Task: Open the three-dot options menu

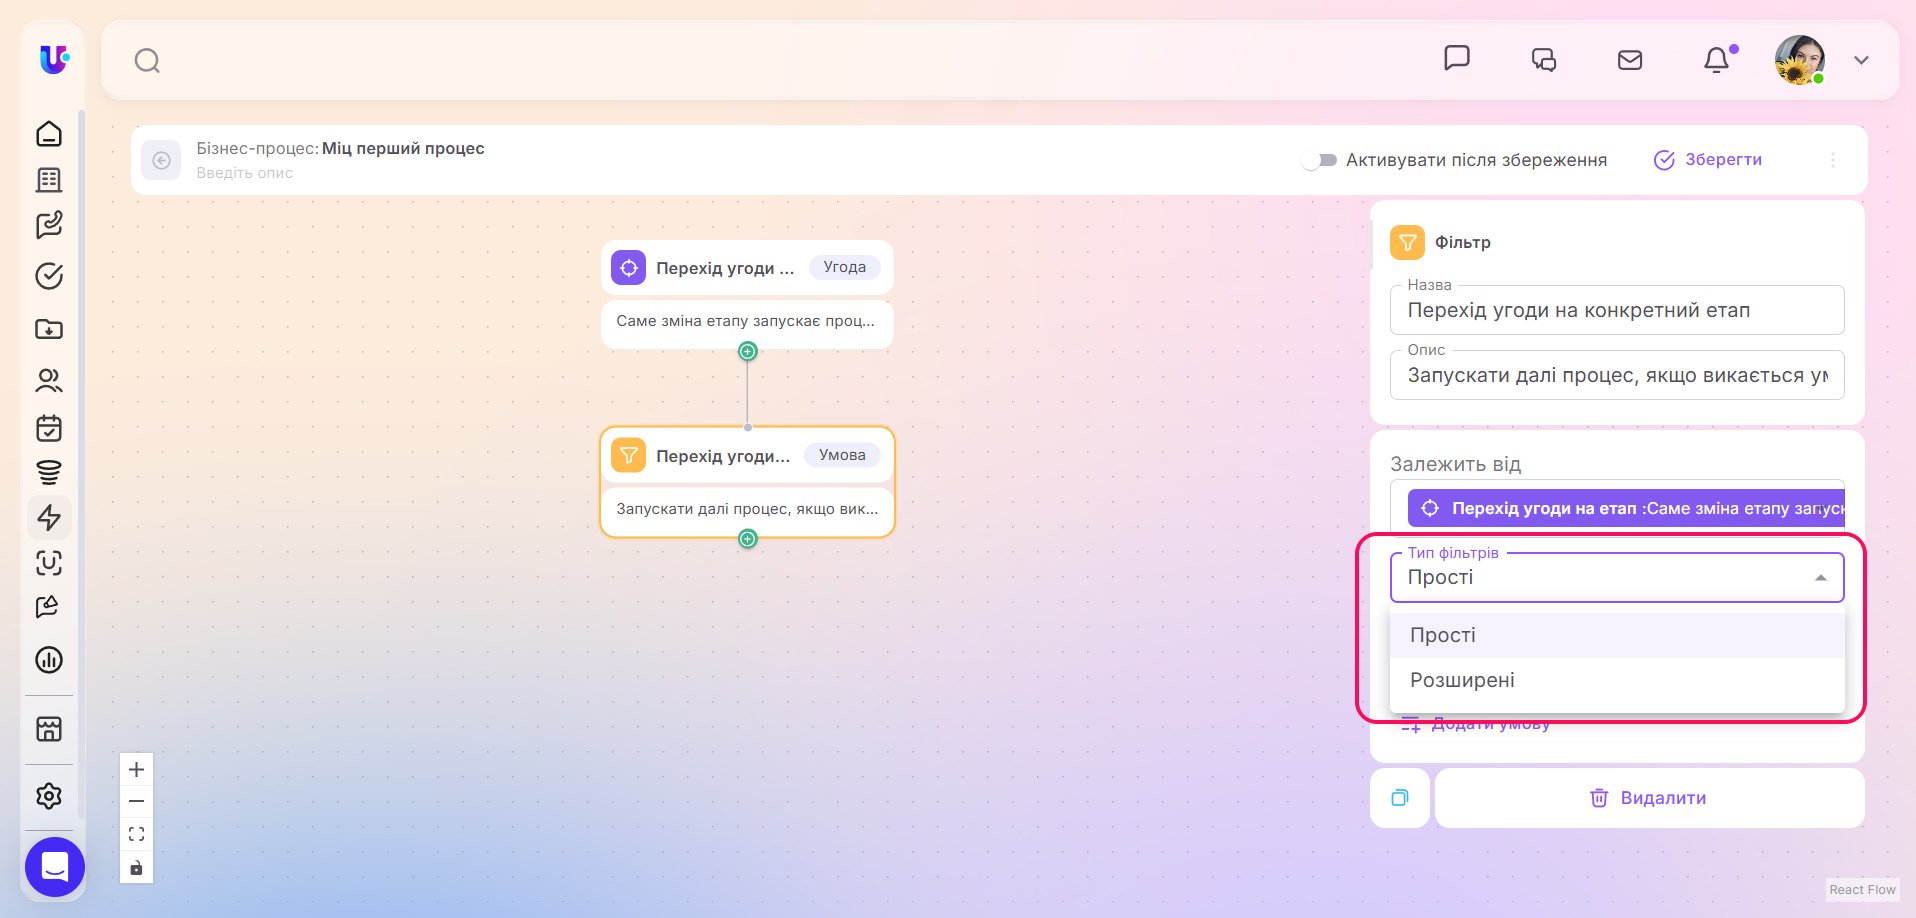Action: [1833, 160]
